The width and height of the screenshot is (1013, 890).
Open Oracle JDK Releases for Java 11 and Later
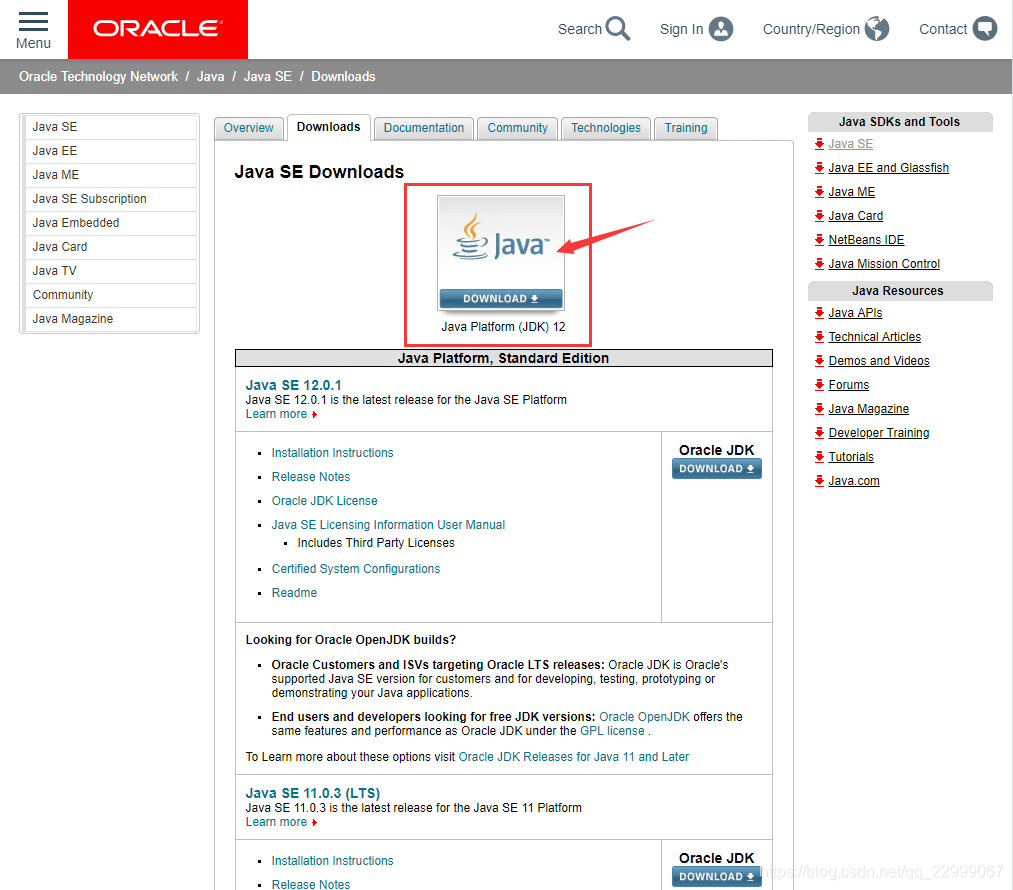pyautogui.click(x=574, y=756)
